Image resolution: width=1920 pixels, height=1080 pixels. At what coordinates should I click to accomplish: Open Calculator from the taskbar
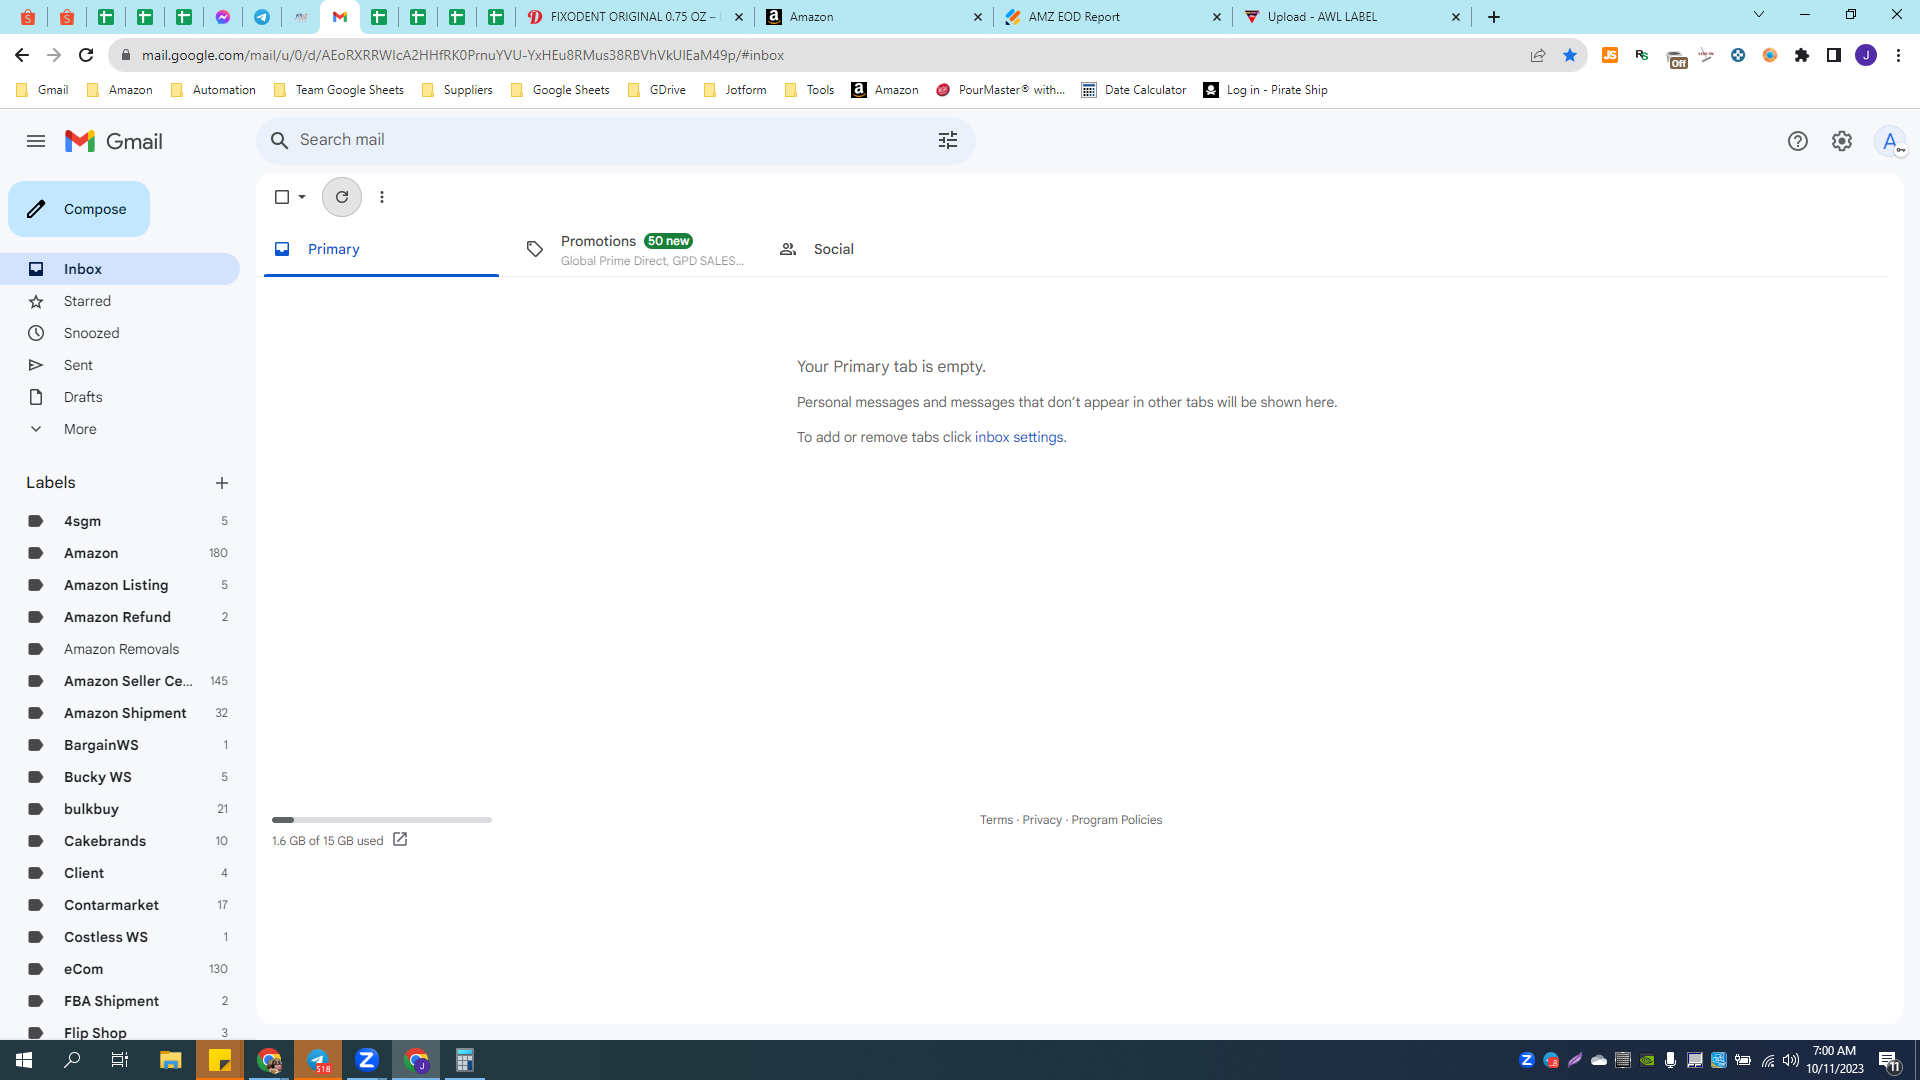point(465,1060)
